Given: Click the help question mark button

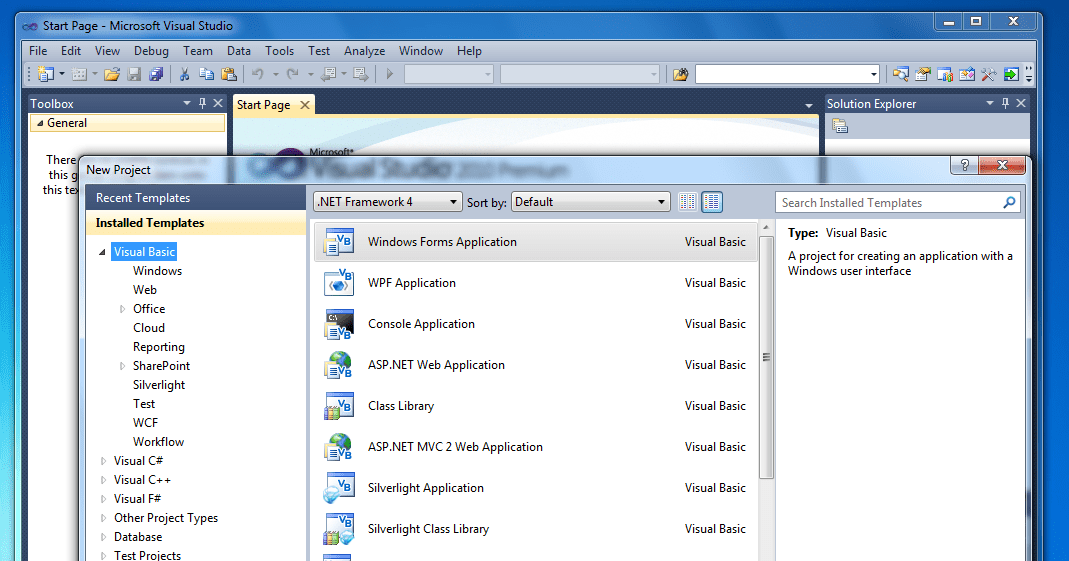Looking at the screenshot, I should (965, 167).
